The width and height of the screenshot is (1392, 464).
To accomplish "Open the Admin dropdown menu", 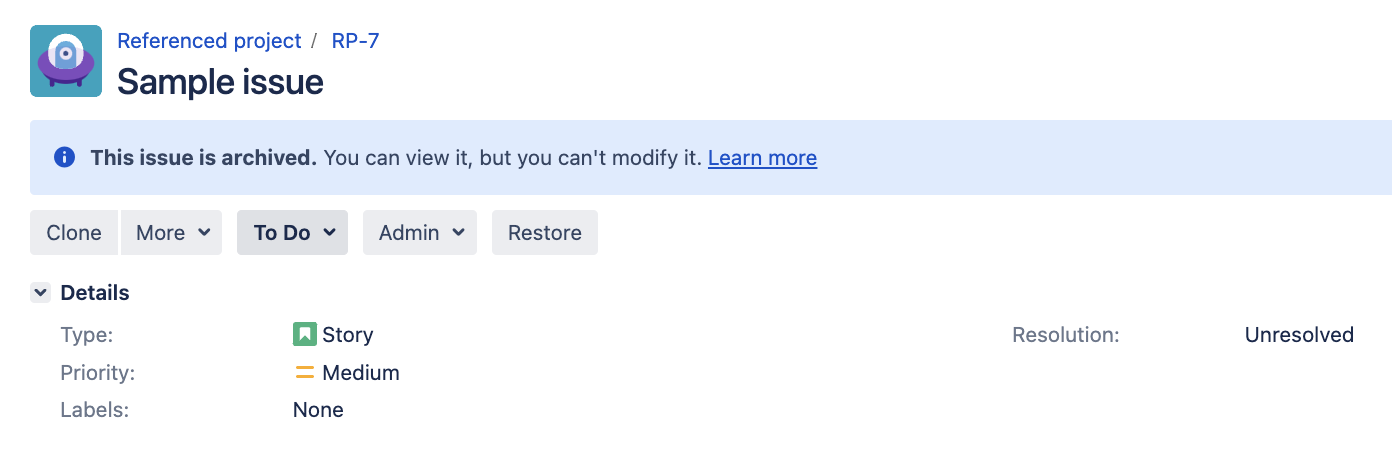I will coord(419,233).
